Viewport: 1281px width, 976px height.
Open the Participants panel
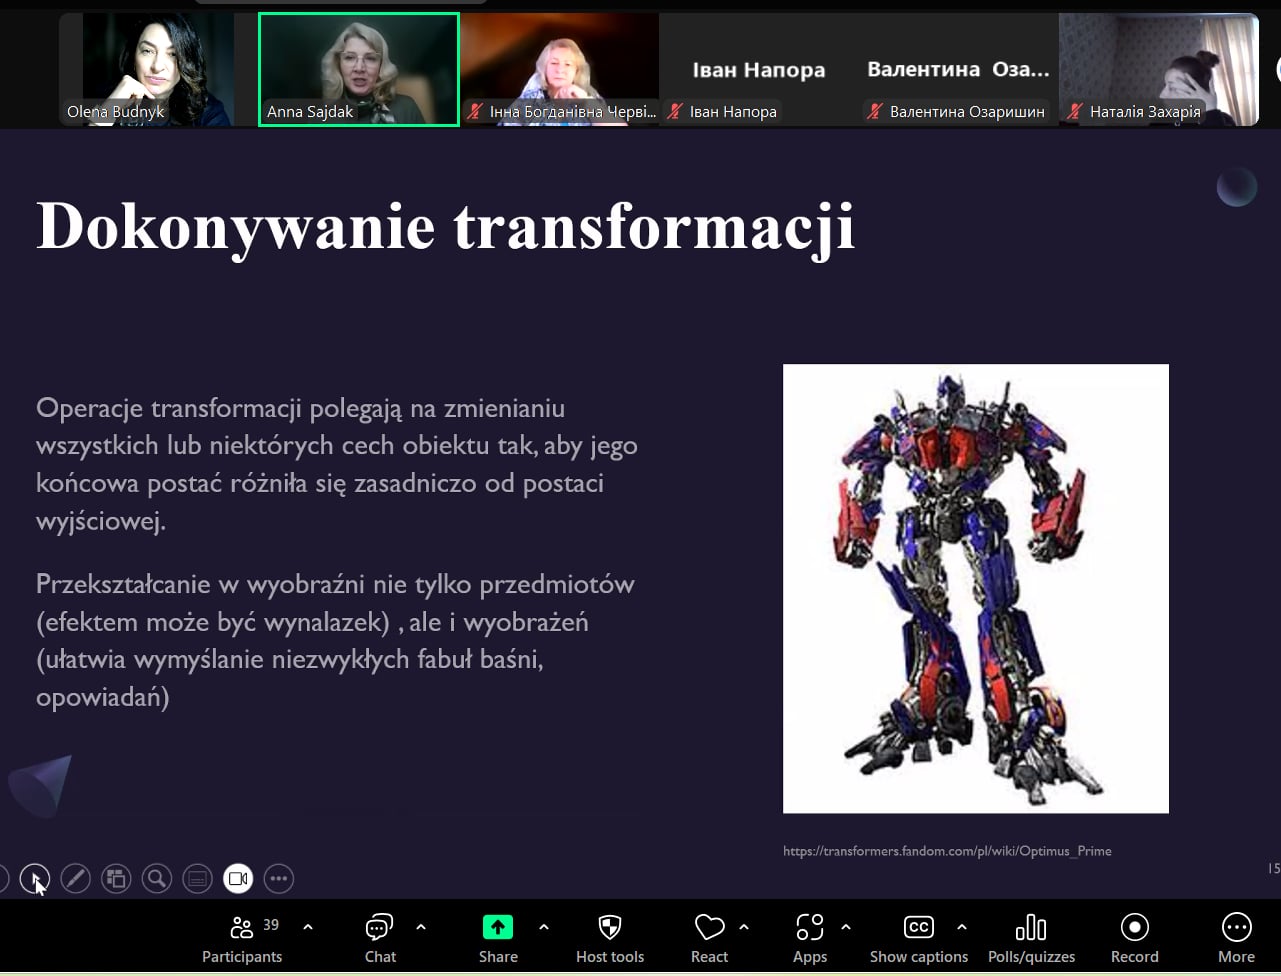(242, 939)
